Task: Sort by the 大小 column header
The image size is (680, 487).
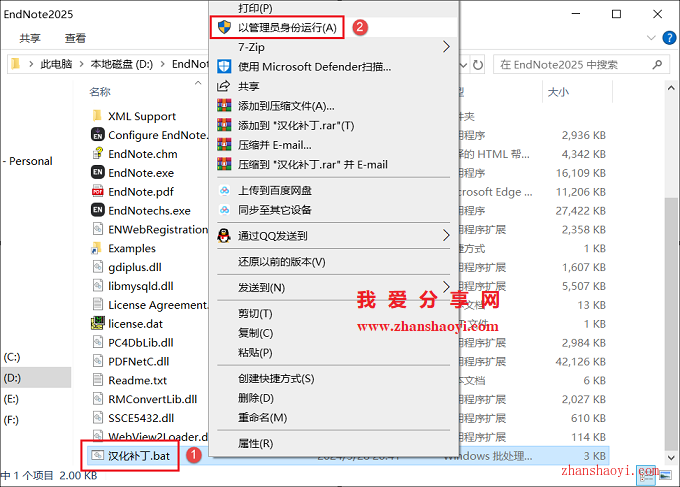Action: [x=558, y=92]
